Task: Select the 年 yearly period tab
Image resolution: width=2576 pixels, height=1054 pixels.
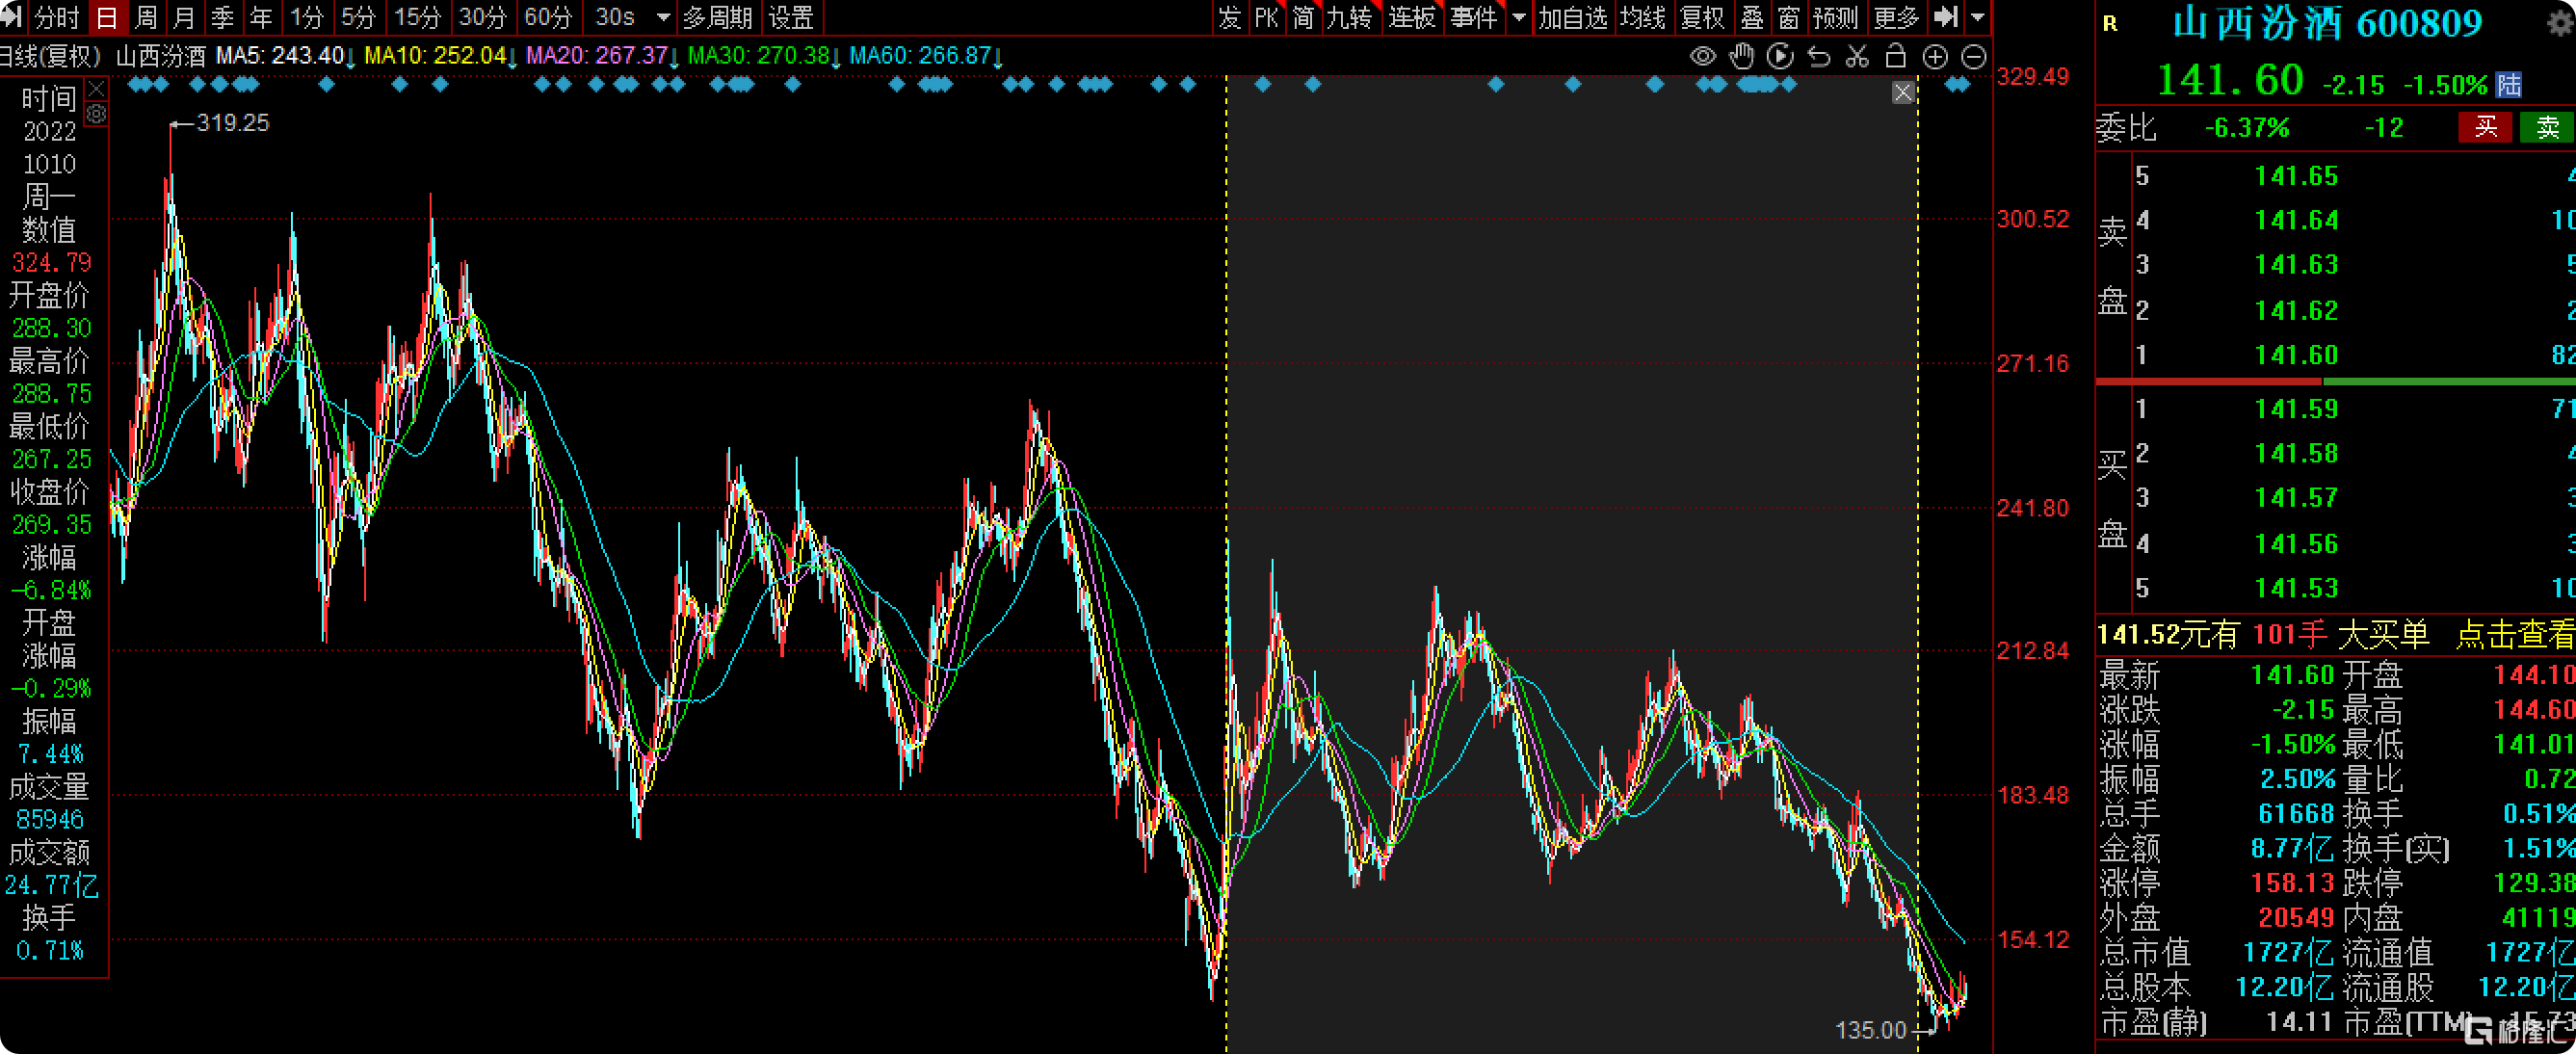Action: [x=261, y=17]
